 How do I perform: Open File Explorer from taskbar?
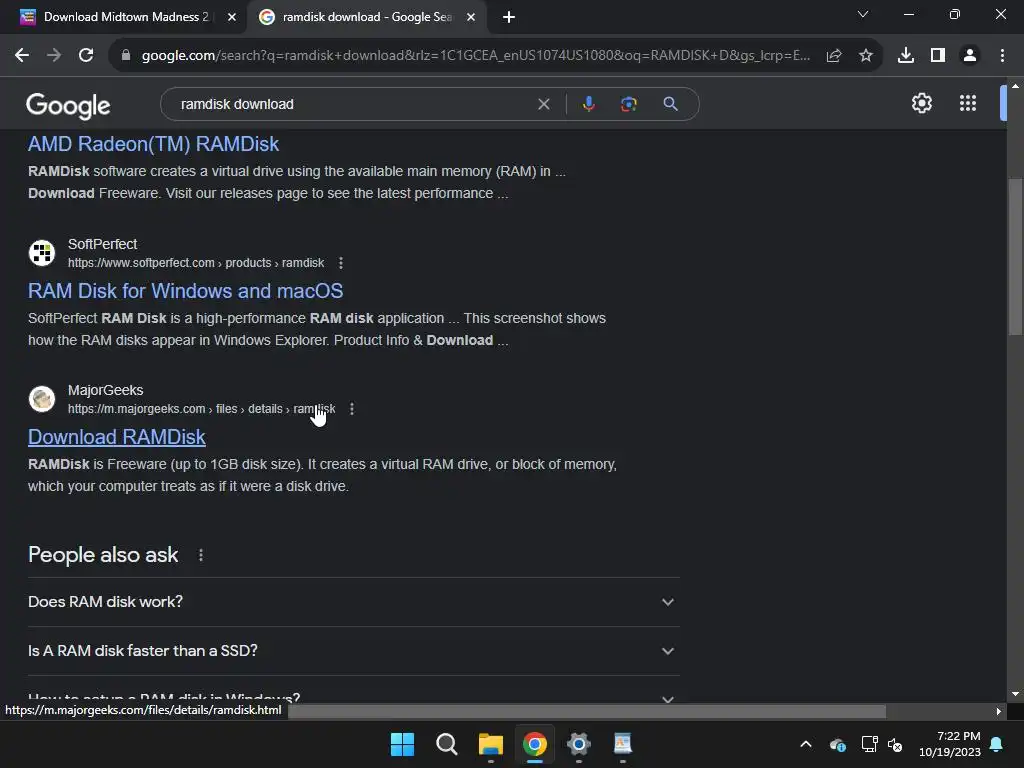pyautogui.click(x=490, y=744)
